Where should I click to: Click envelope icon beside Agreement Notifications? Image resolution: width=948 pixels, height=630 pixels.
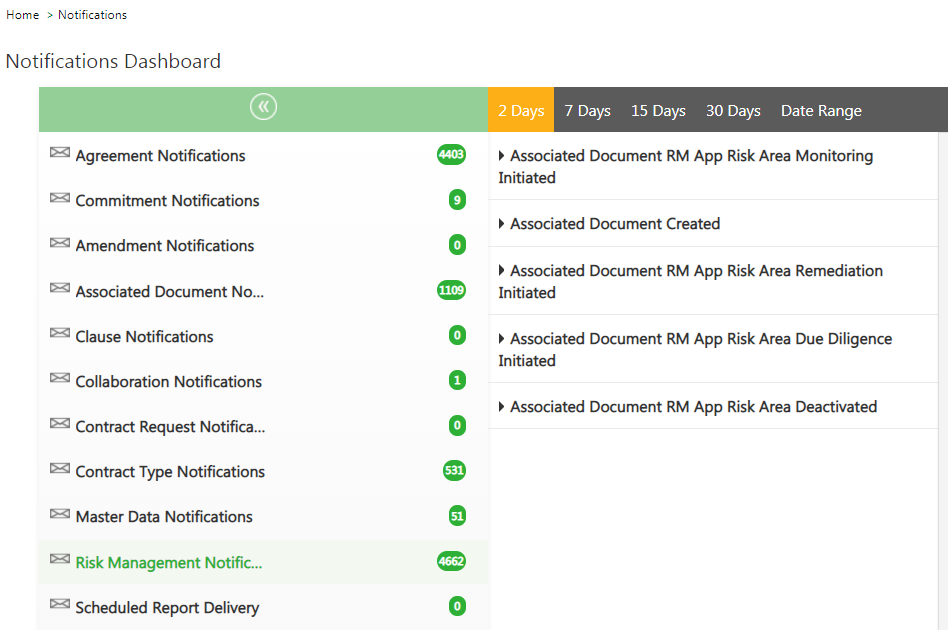(x=60, y=153)
